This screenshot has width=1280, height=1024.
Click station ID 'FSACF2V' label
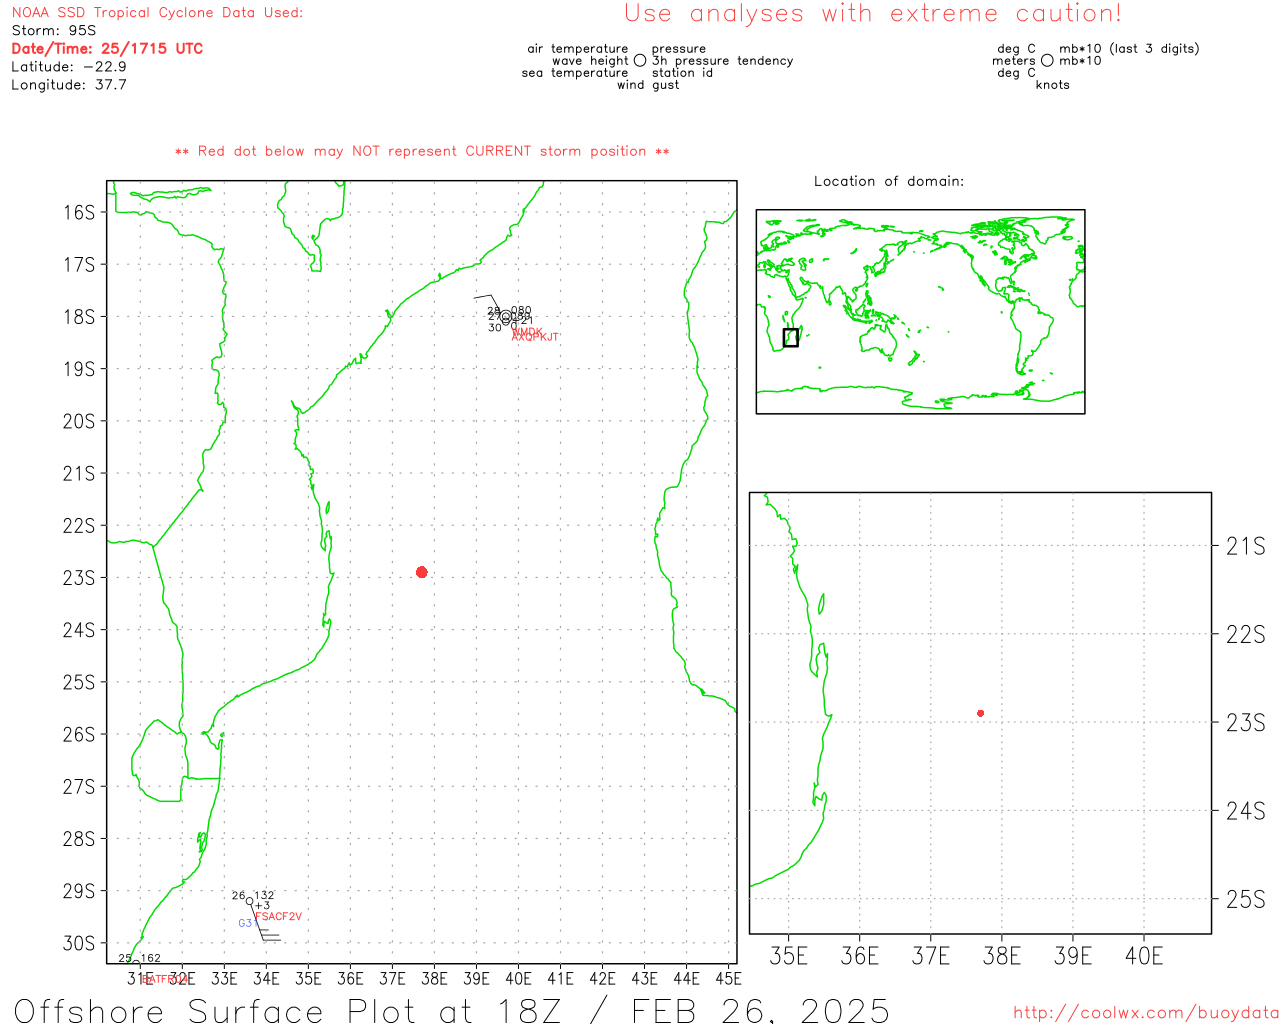(x=278, y=917)
